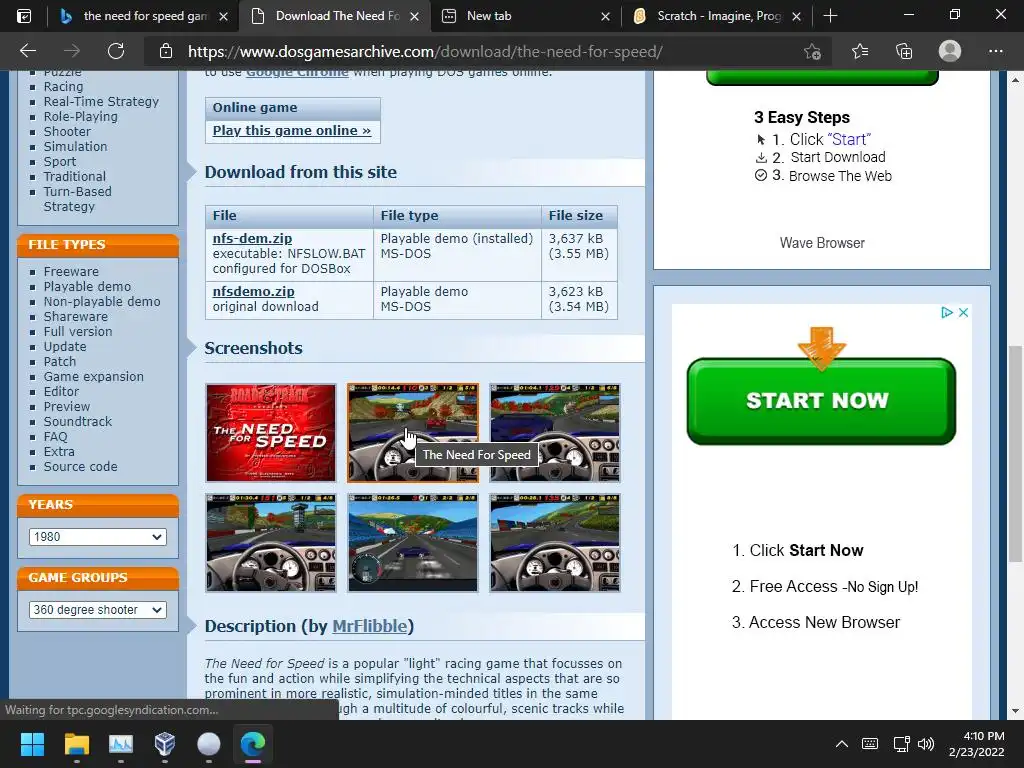Click the page vertical scrollbar thumb

click(1015, 453)
